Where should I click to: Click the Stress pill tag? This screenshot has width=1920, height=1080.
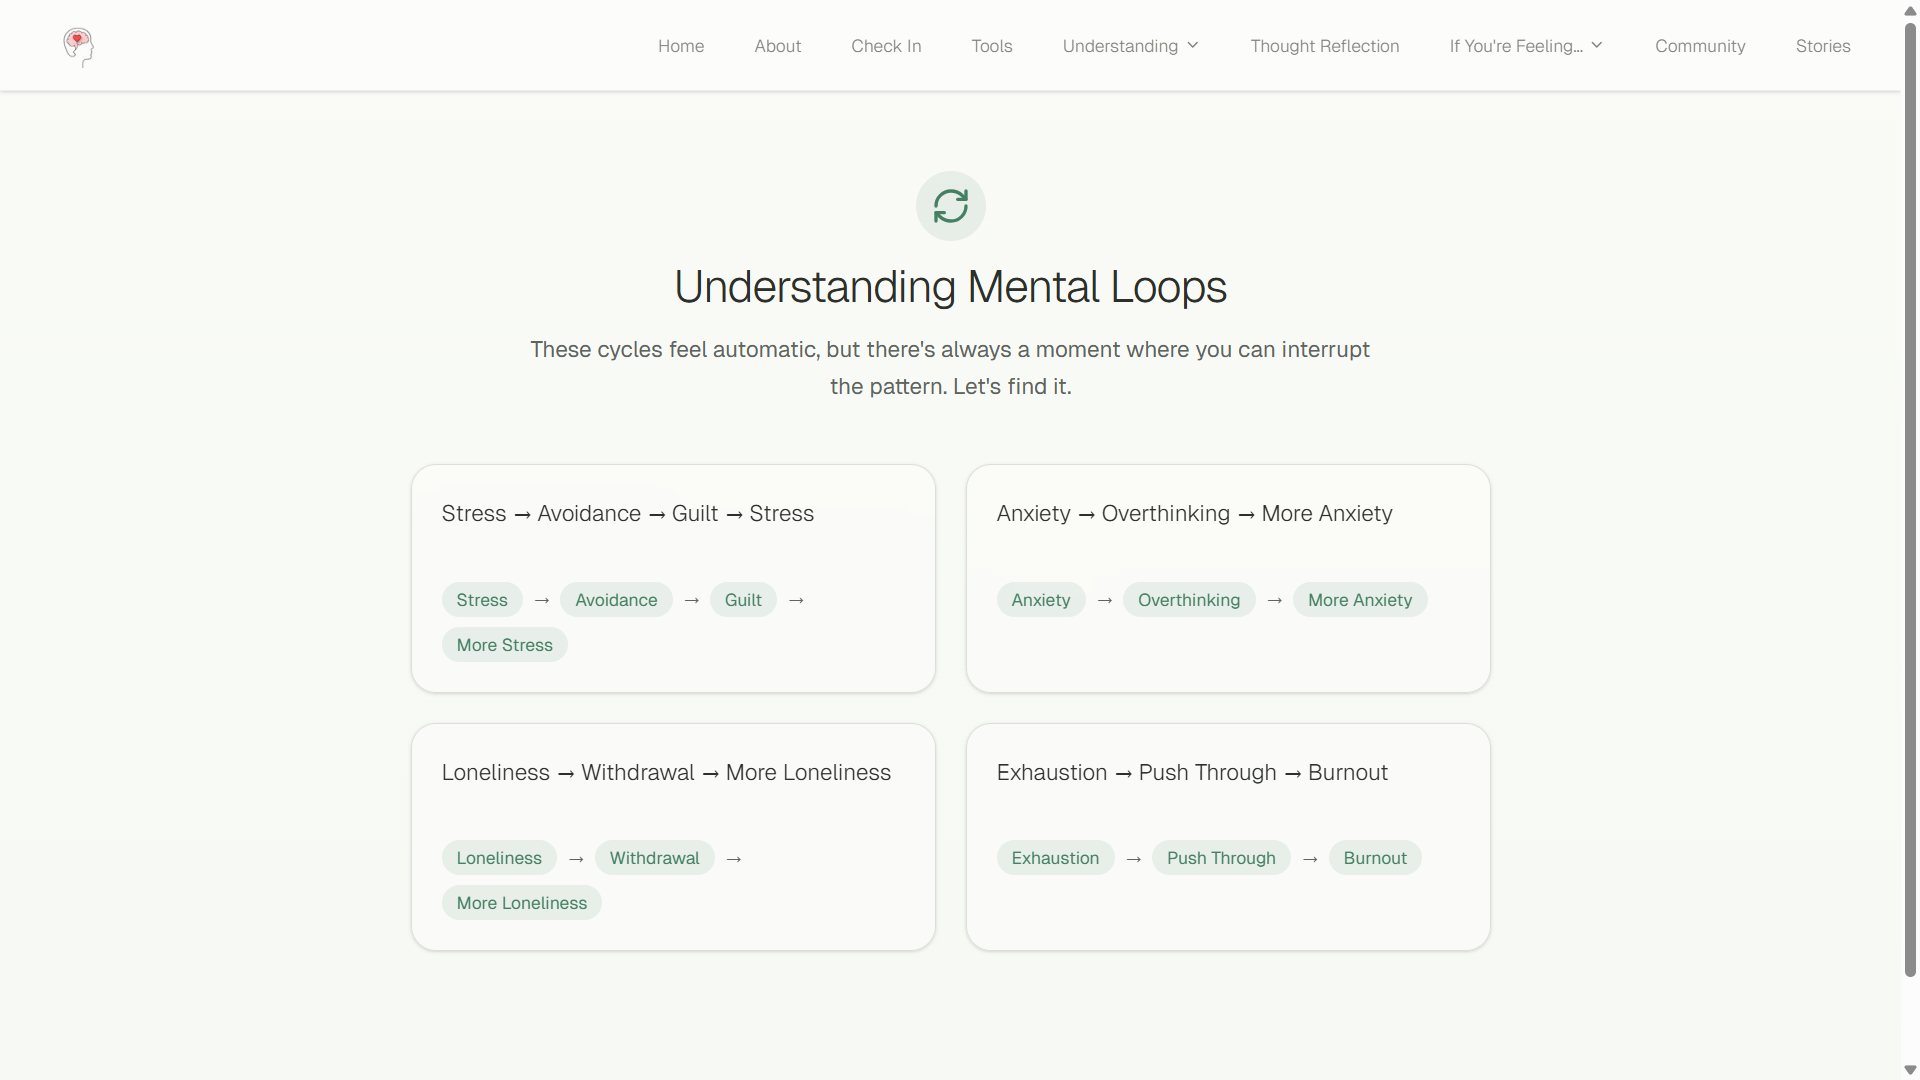click(482, 600)
